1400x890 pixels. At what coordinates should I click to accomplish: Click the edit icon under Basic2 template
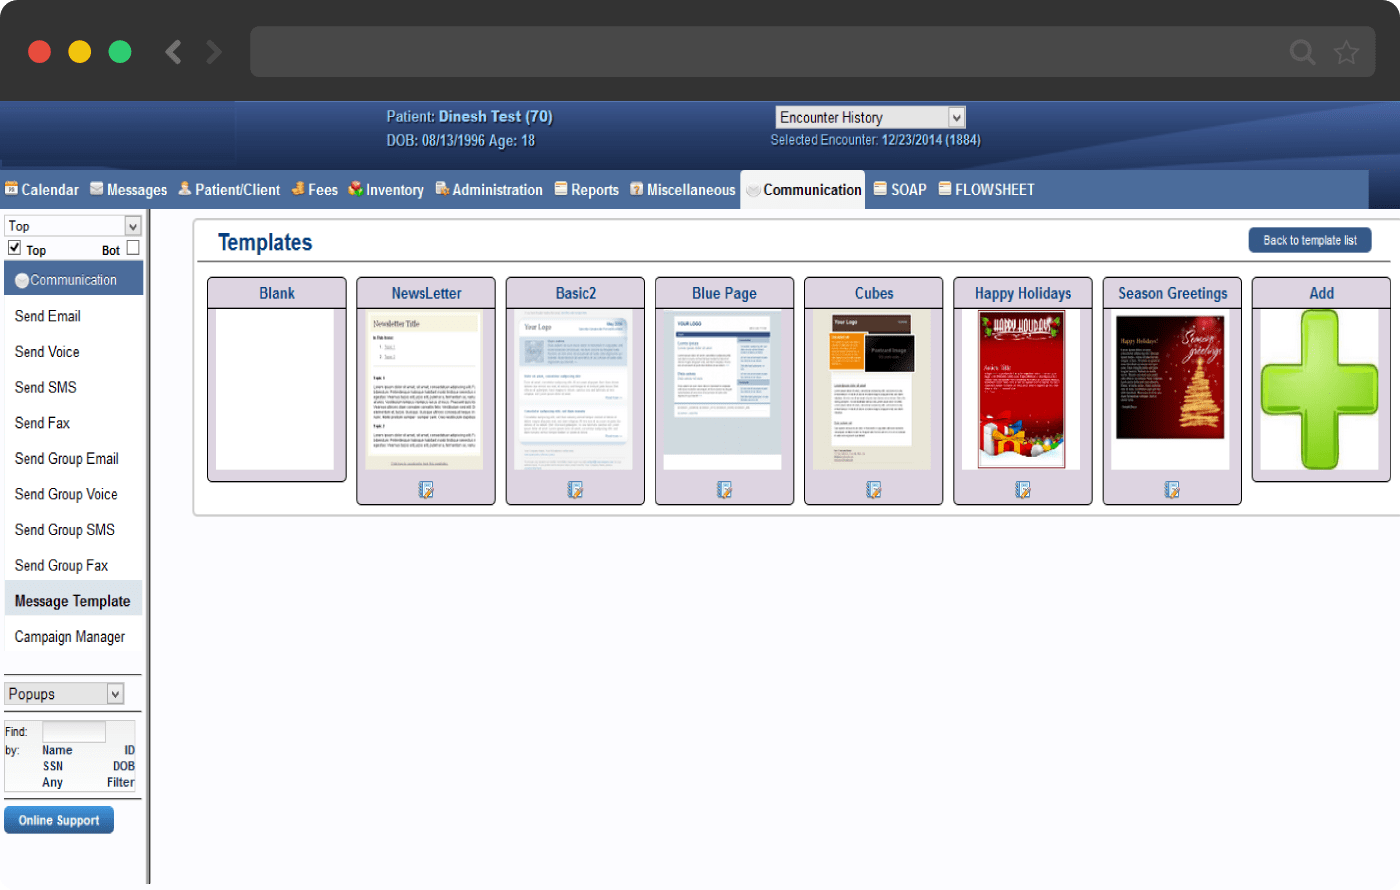(x=575, y=489)
